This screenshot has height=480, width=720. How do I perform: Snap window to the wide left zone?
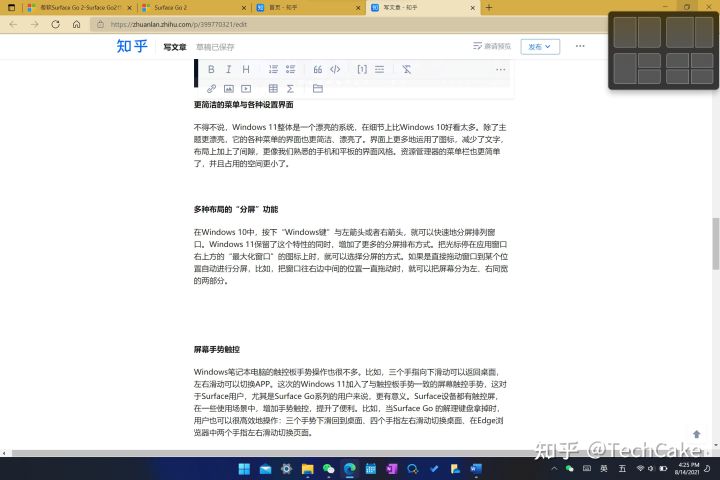(680, 33)
